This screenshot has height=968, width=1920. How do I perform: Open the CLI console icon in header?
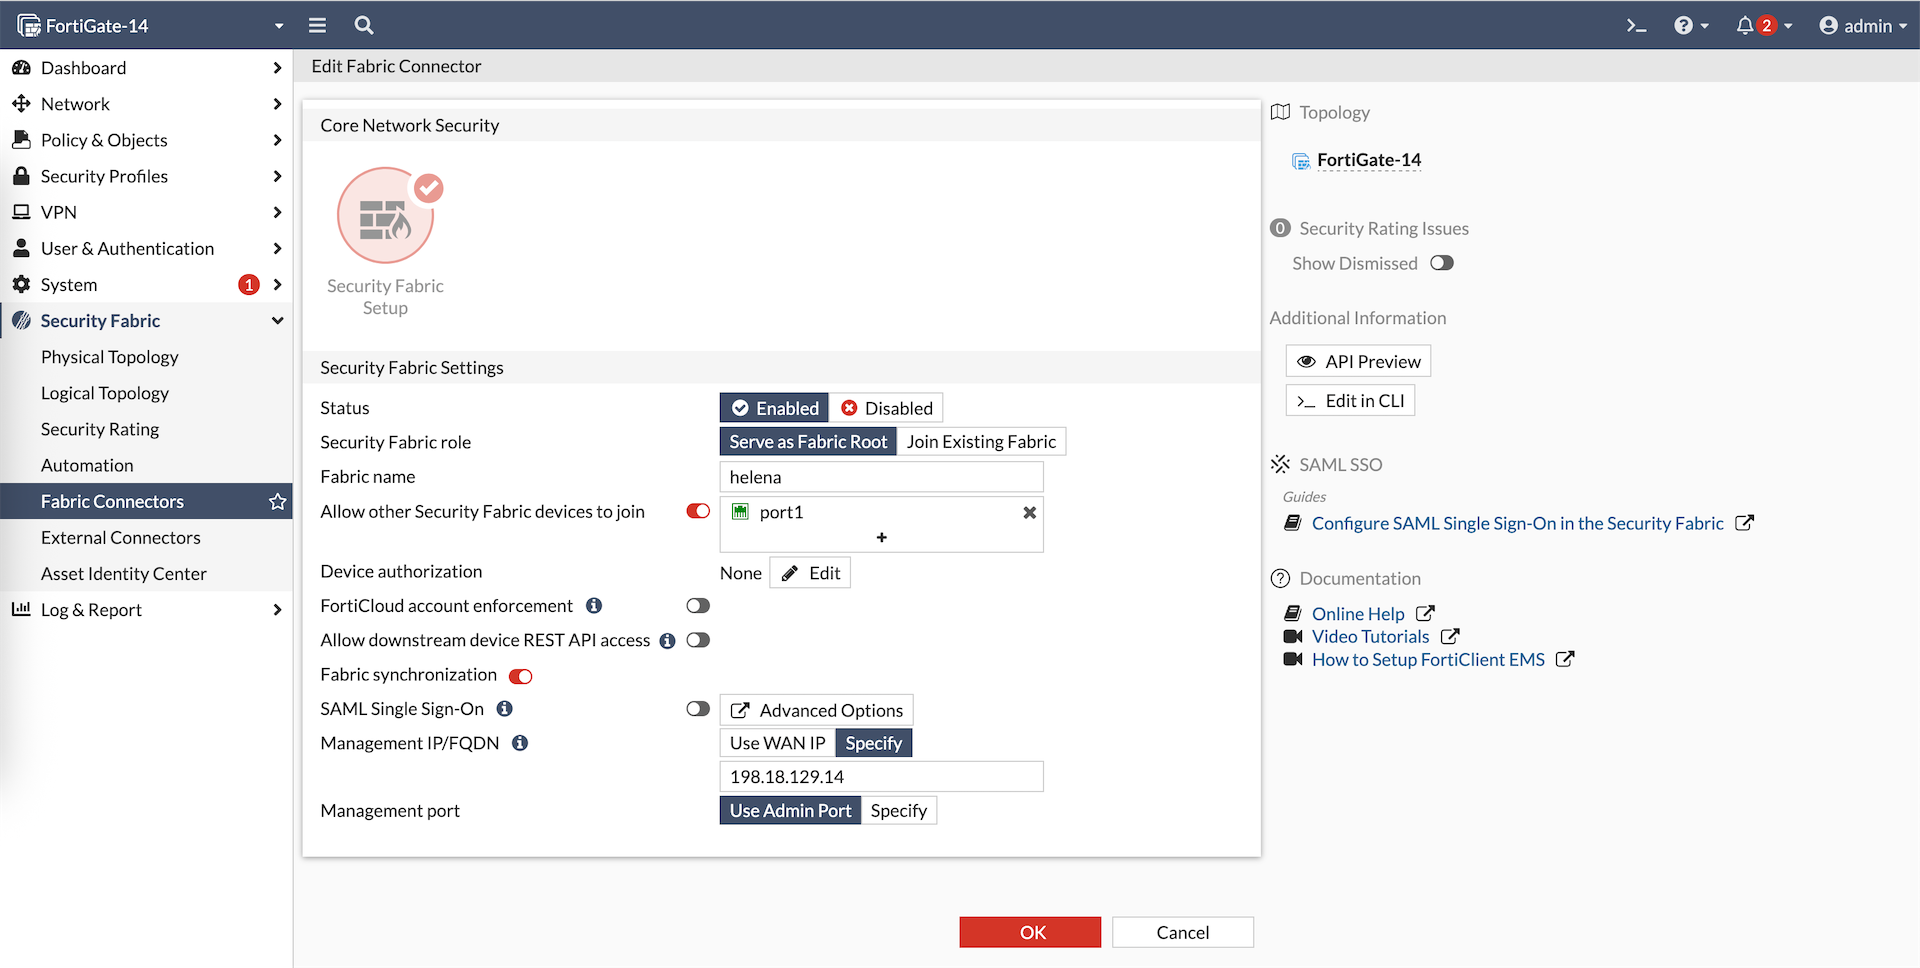coord(1636,26)
